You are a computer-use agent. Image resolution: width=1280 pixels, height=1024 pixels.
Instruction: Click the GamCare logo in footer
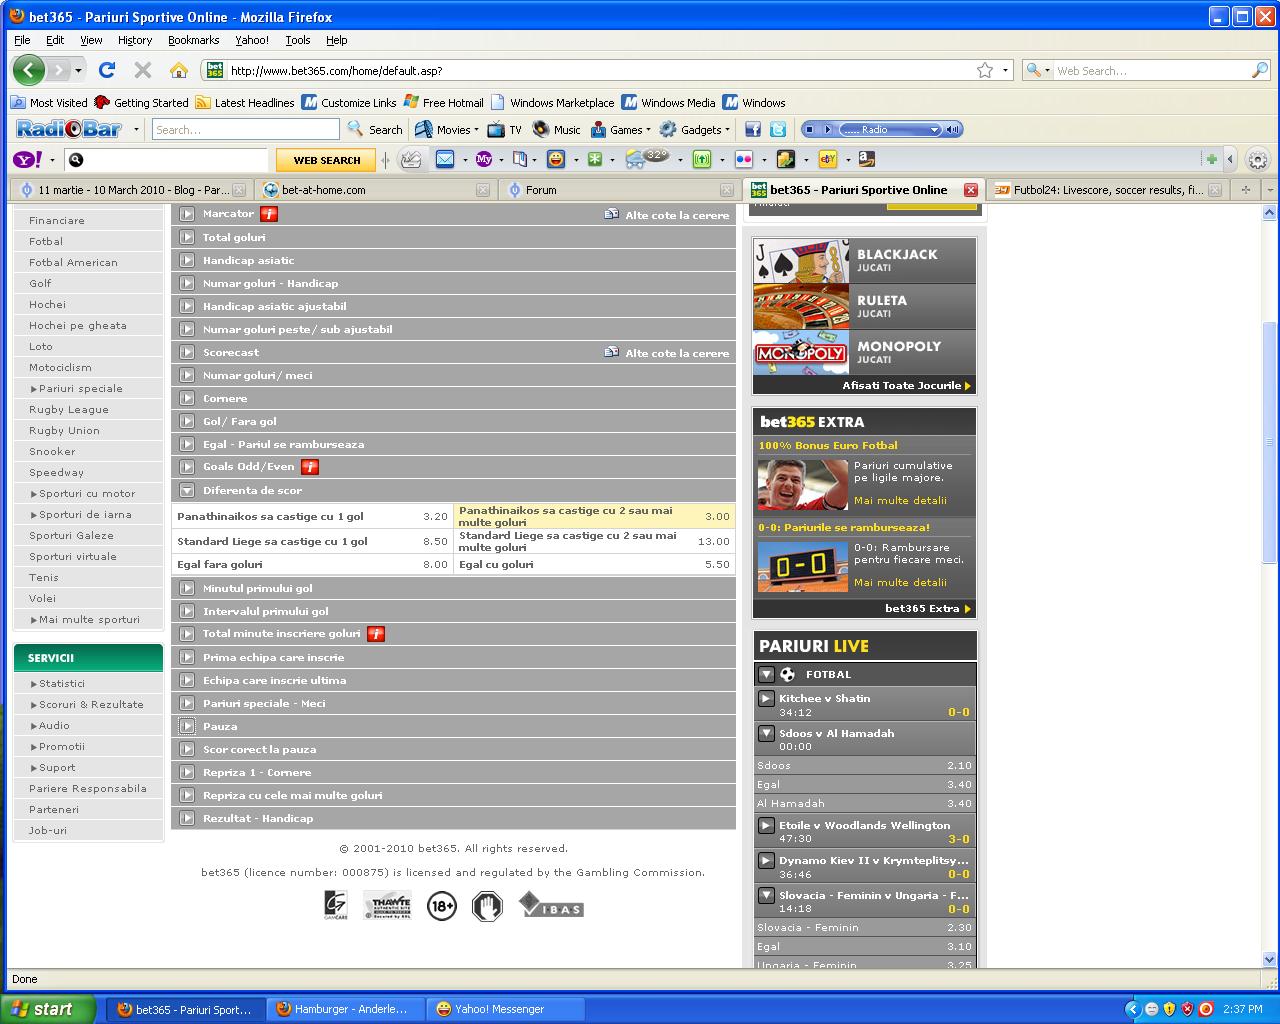click(x=335, y=905)
